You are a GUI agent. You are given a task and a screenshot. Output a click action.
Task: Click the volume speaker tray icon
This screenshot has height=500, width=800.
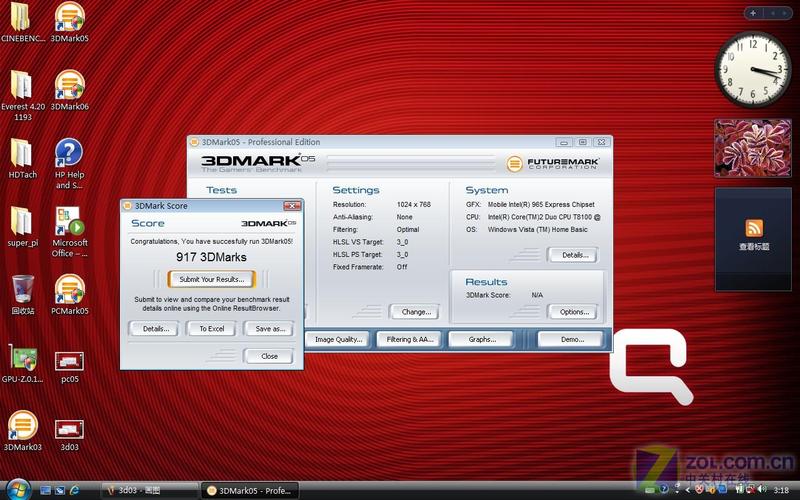[x=762, y=489]
